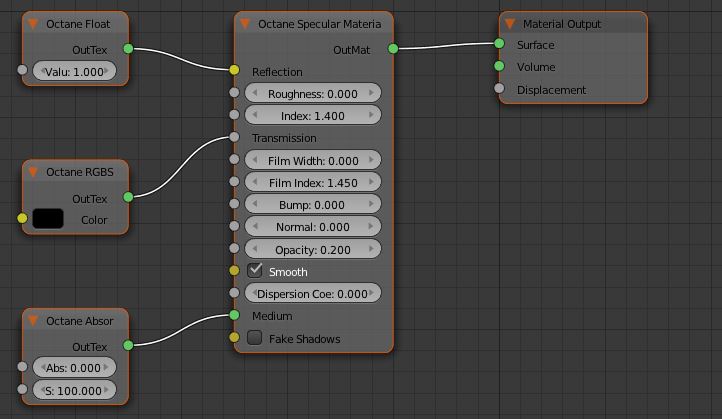The width and height of the screenshot is (722, 419).
Task: Click the Opacity: 0.200 field
Action: pos(313,249)
